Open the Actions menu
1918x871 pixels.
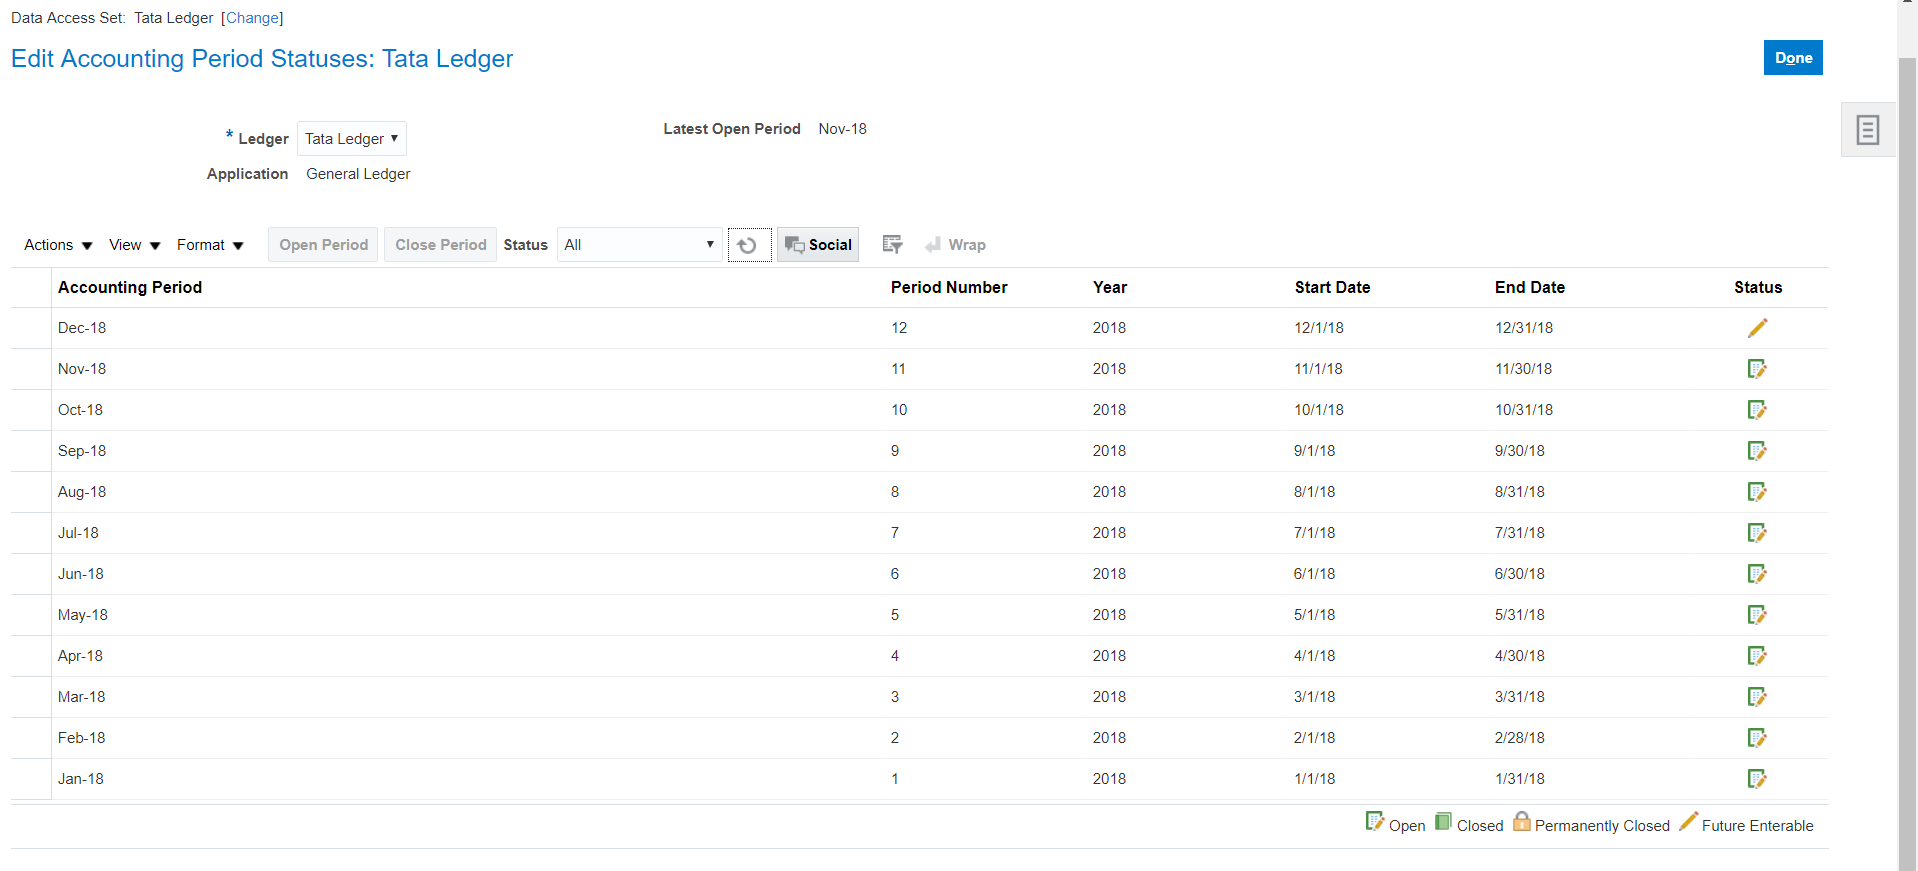point(58,245)
